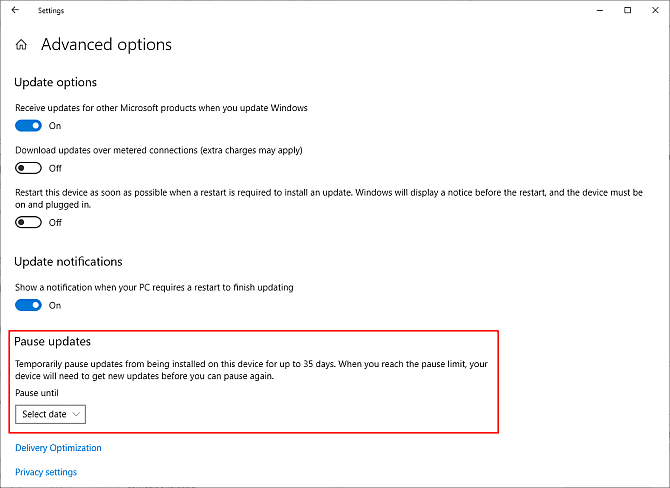
Task: Disable updates for other Microsoft products toggle
Action: (x=28, y=126)
